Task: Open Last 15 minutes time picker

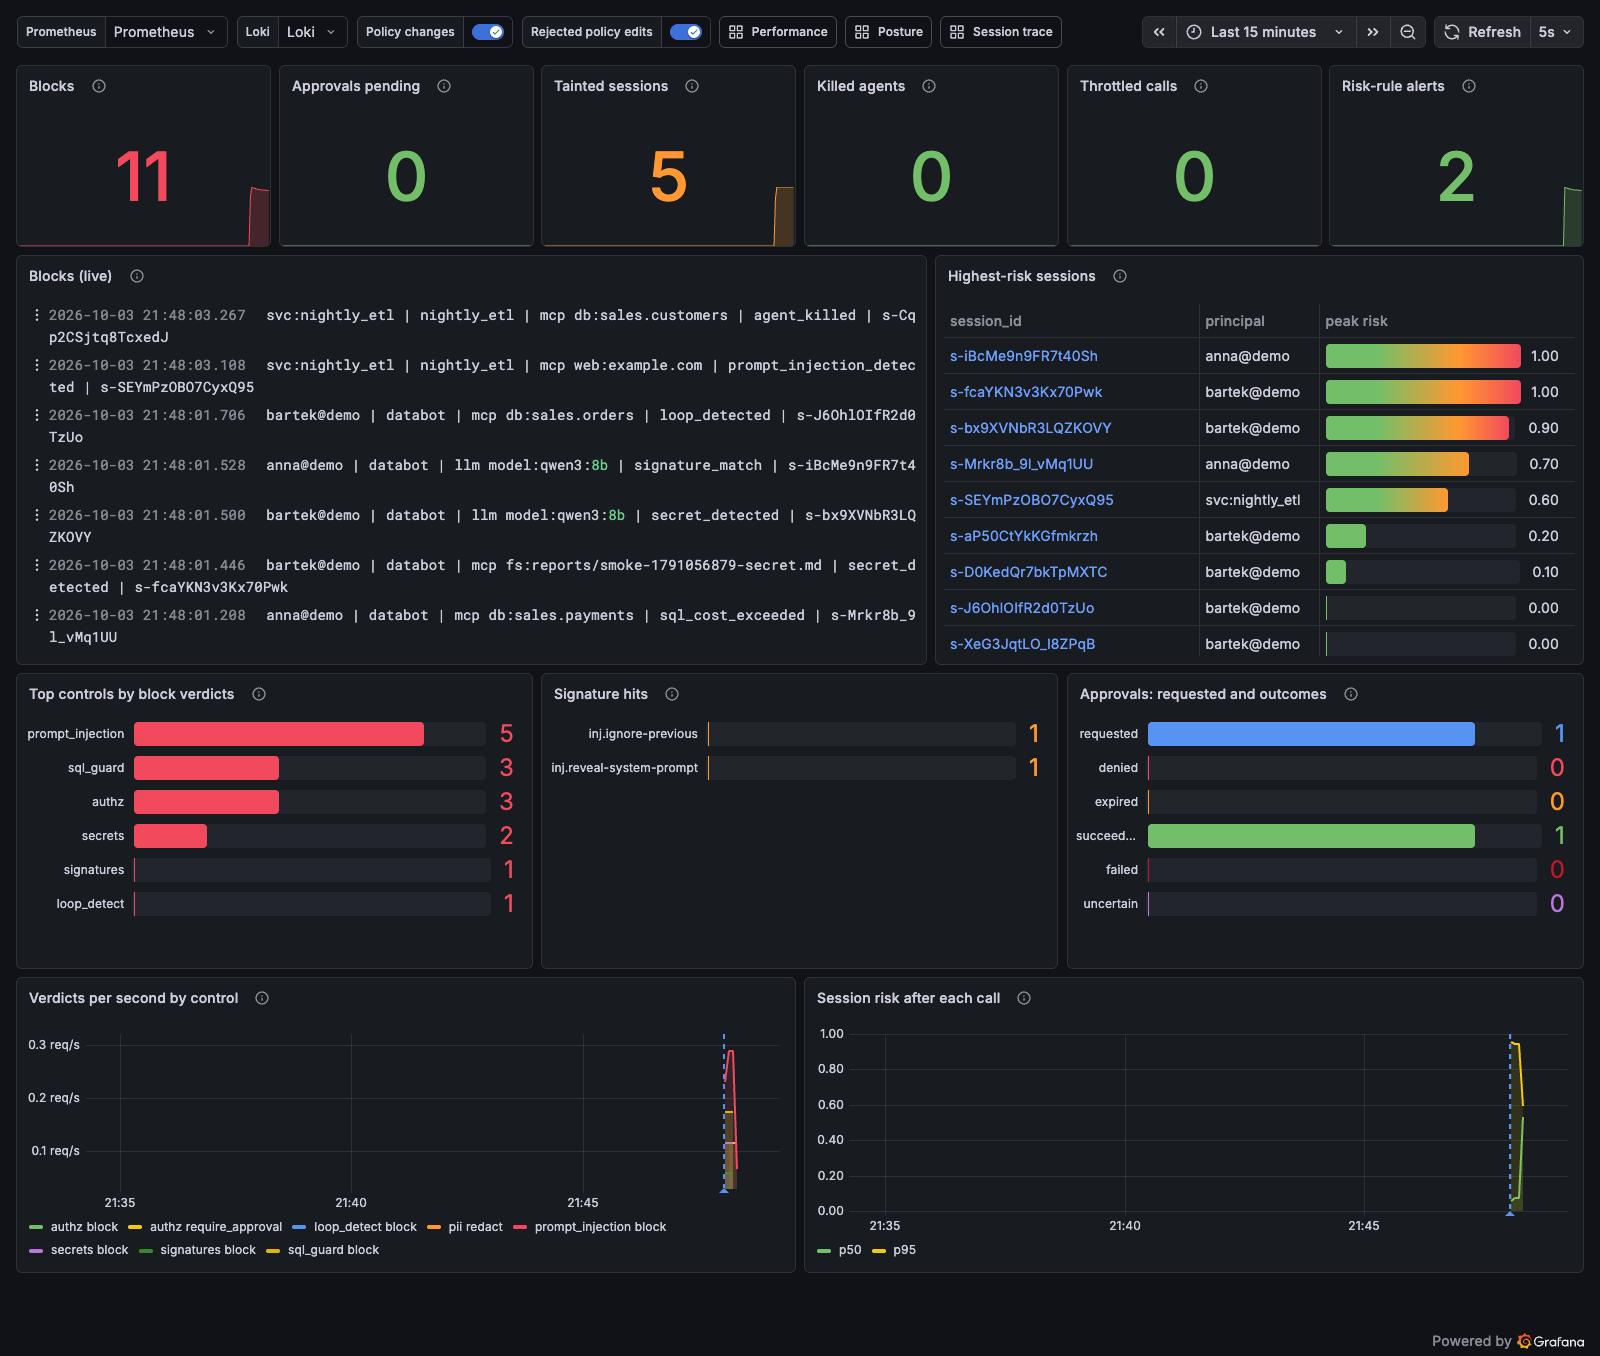Action: (1265, 32)
